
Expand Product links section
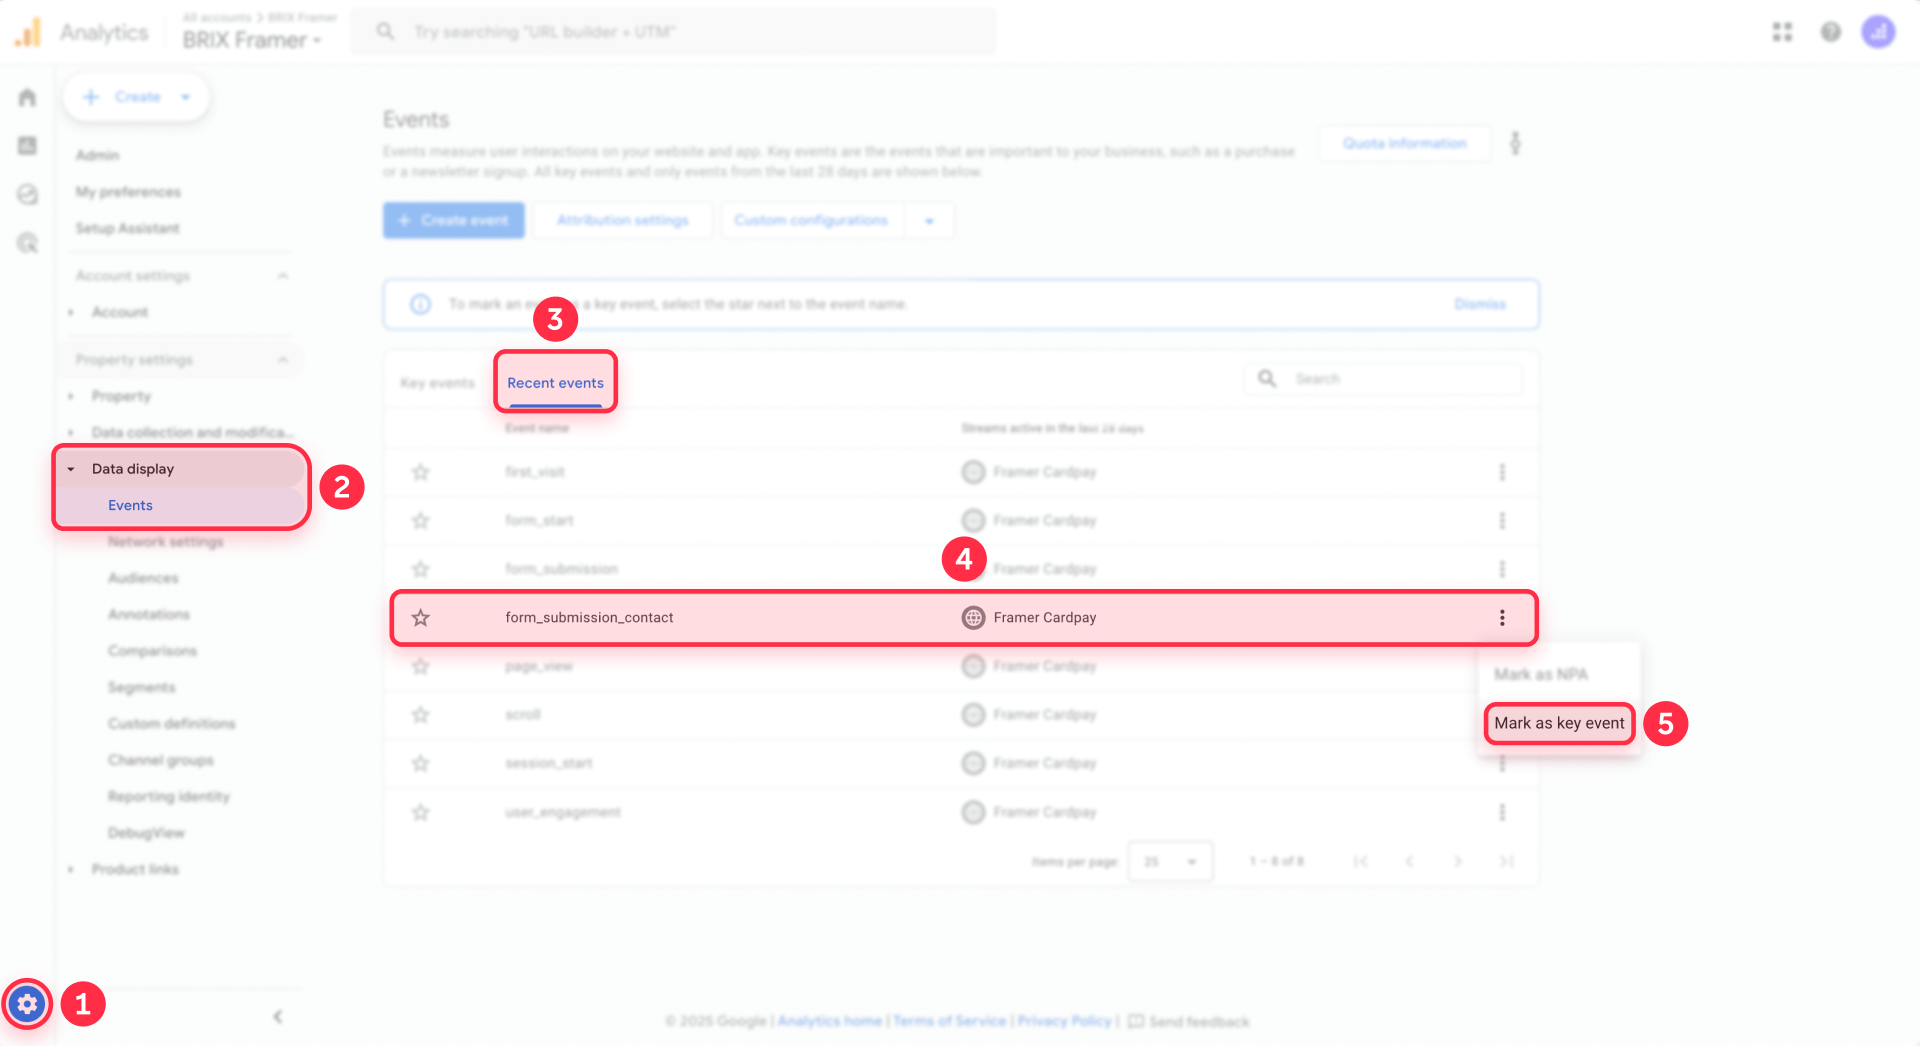(71, 869)
